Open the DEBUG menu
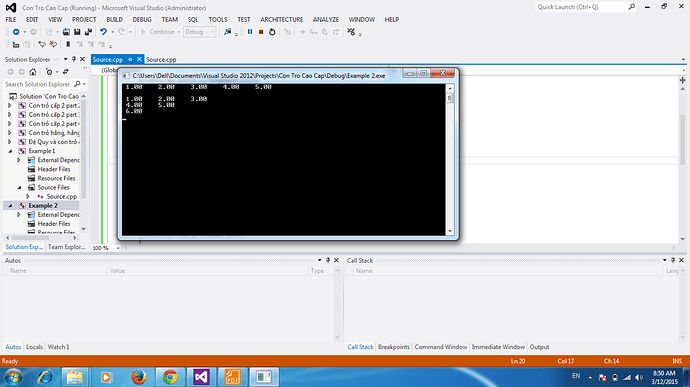This screenshot has height=387, width=690. (x=142, y=19)
